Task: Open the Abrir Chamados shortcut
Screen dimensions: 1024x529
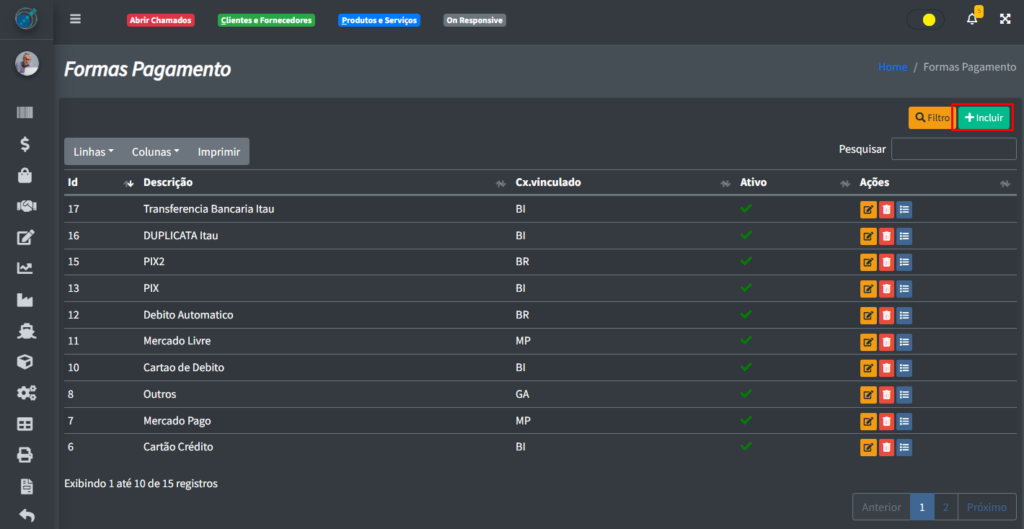Action: (161, 20)
